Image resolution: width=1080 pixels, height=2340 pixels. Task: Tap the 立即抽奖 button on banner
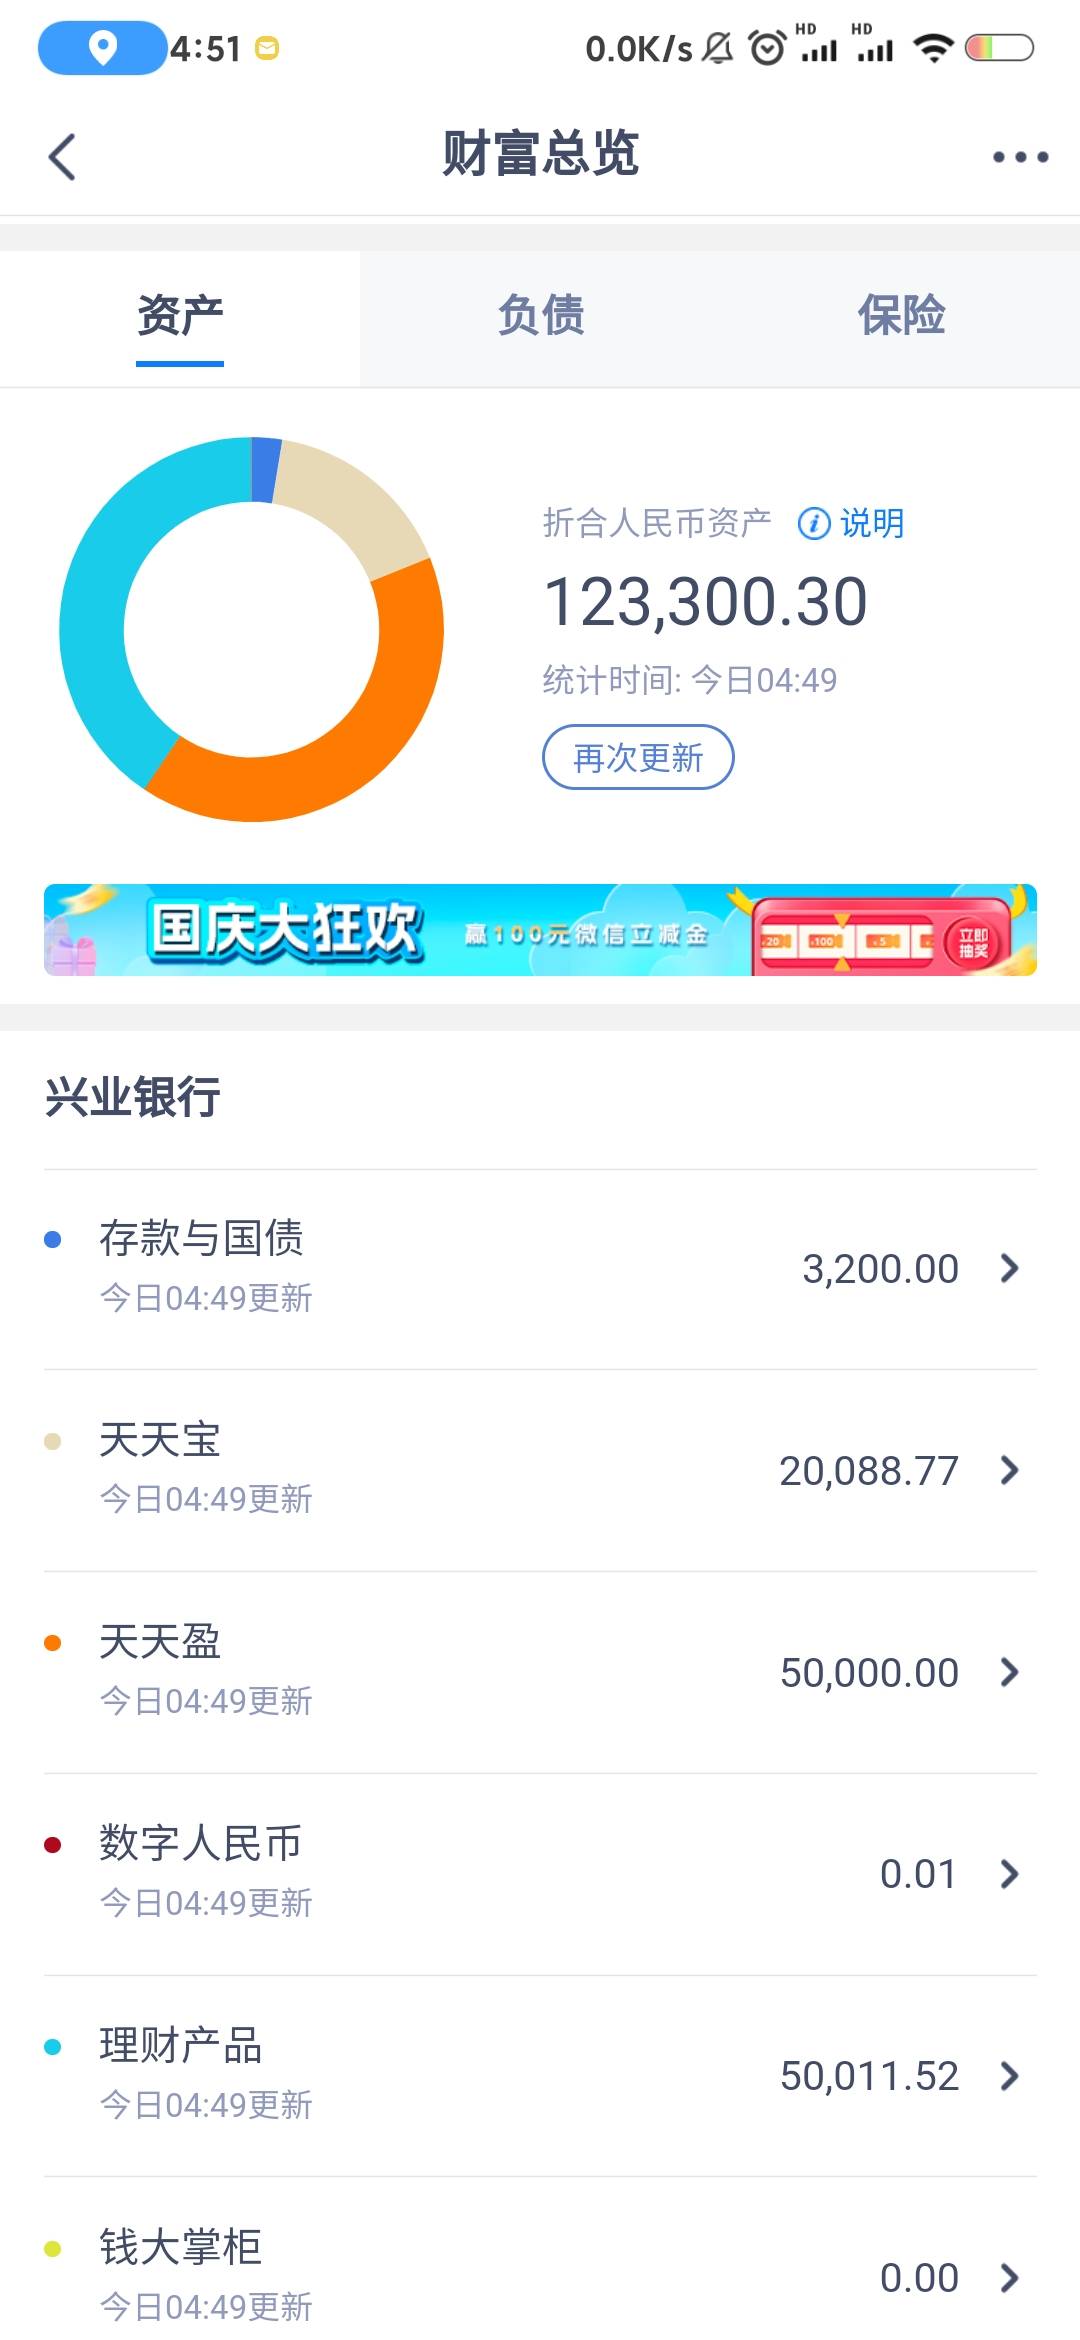click(973, 943)
